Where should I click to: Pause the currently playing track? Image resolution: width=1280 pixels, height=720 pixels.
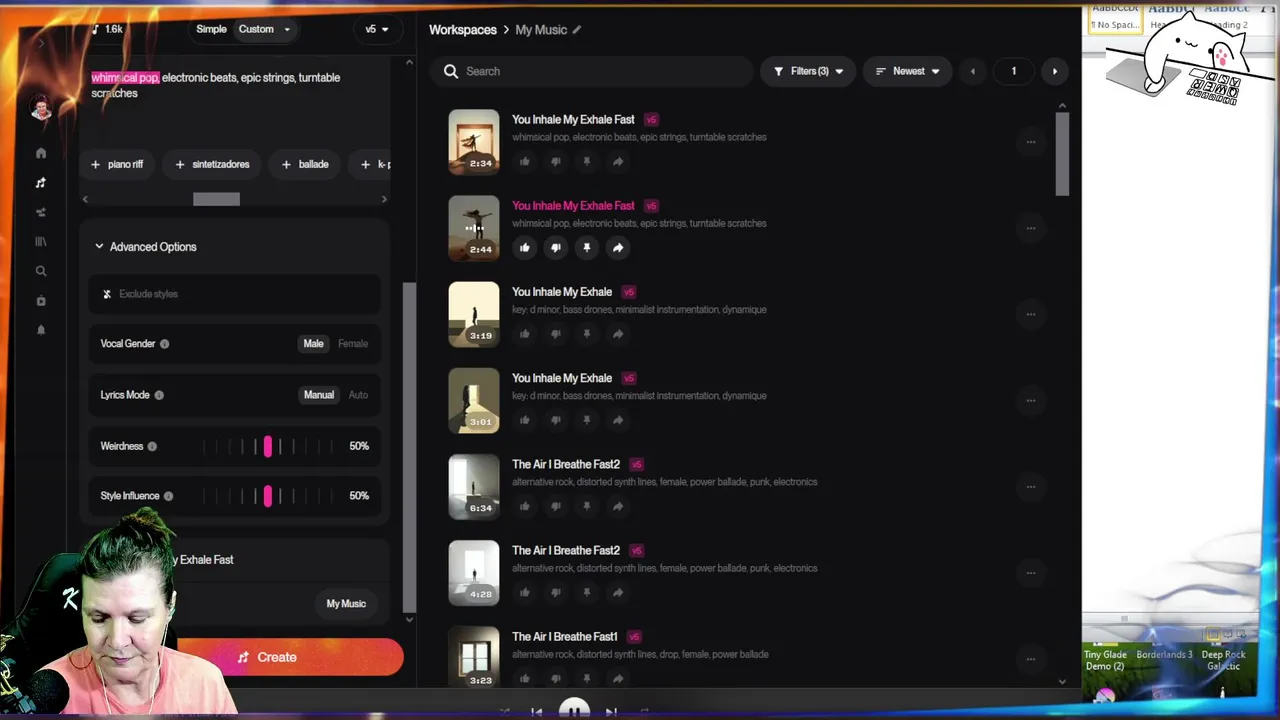click(x=574, y=711)
